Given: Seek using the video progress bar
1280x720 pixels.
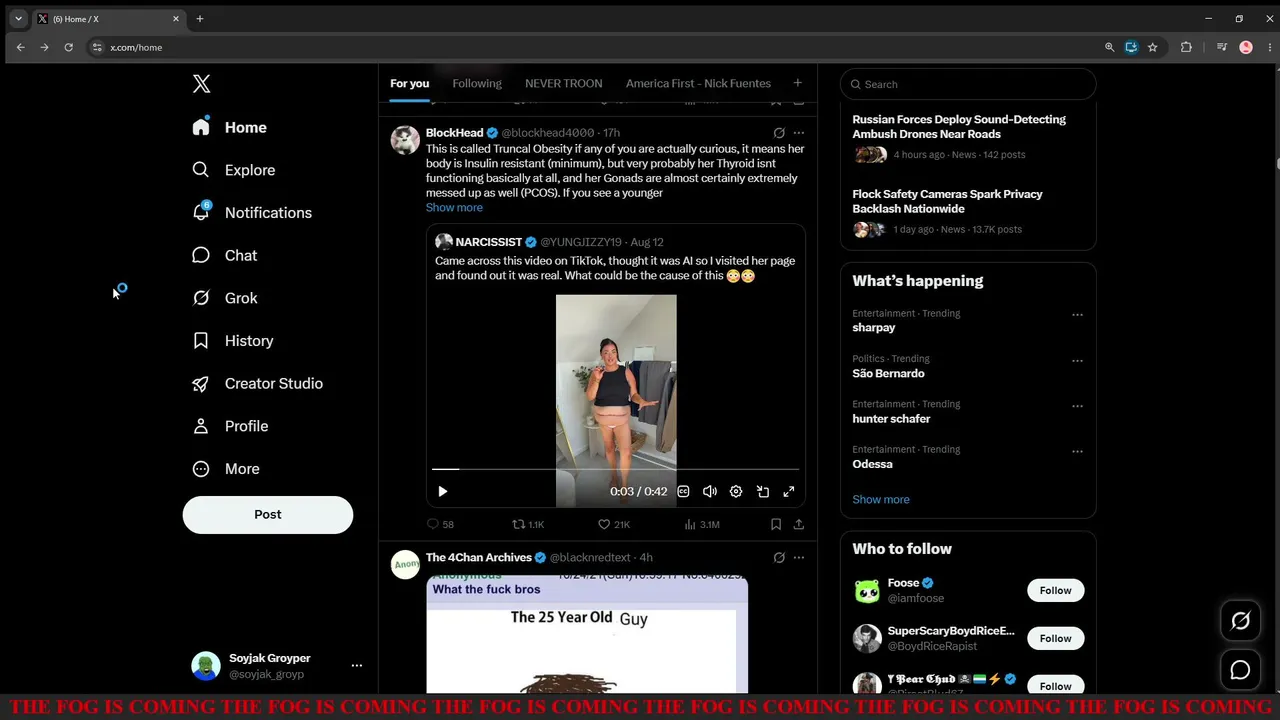Looking at the screenshot, I should click(x=616, y=469).
